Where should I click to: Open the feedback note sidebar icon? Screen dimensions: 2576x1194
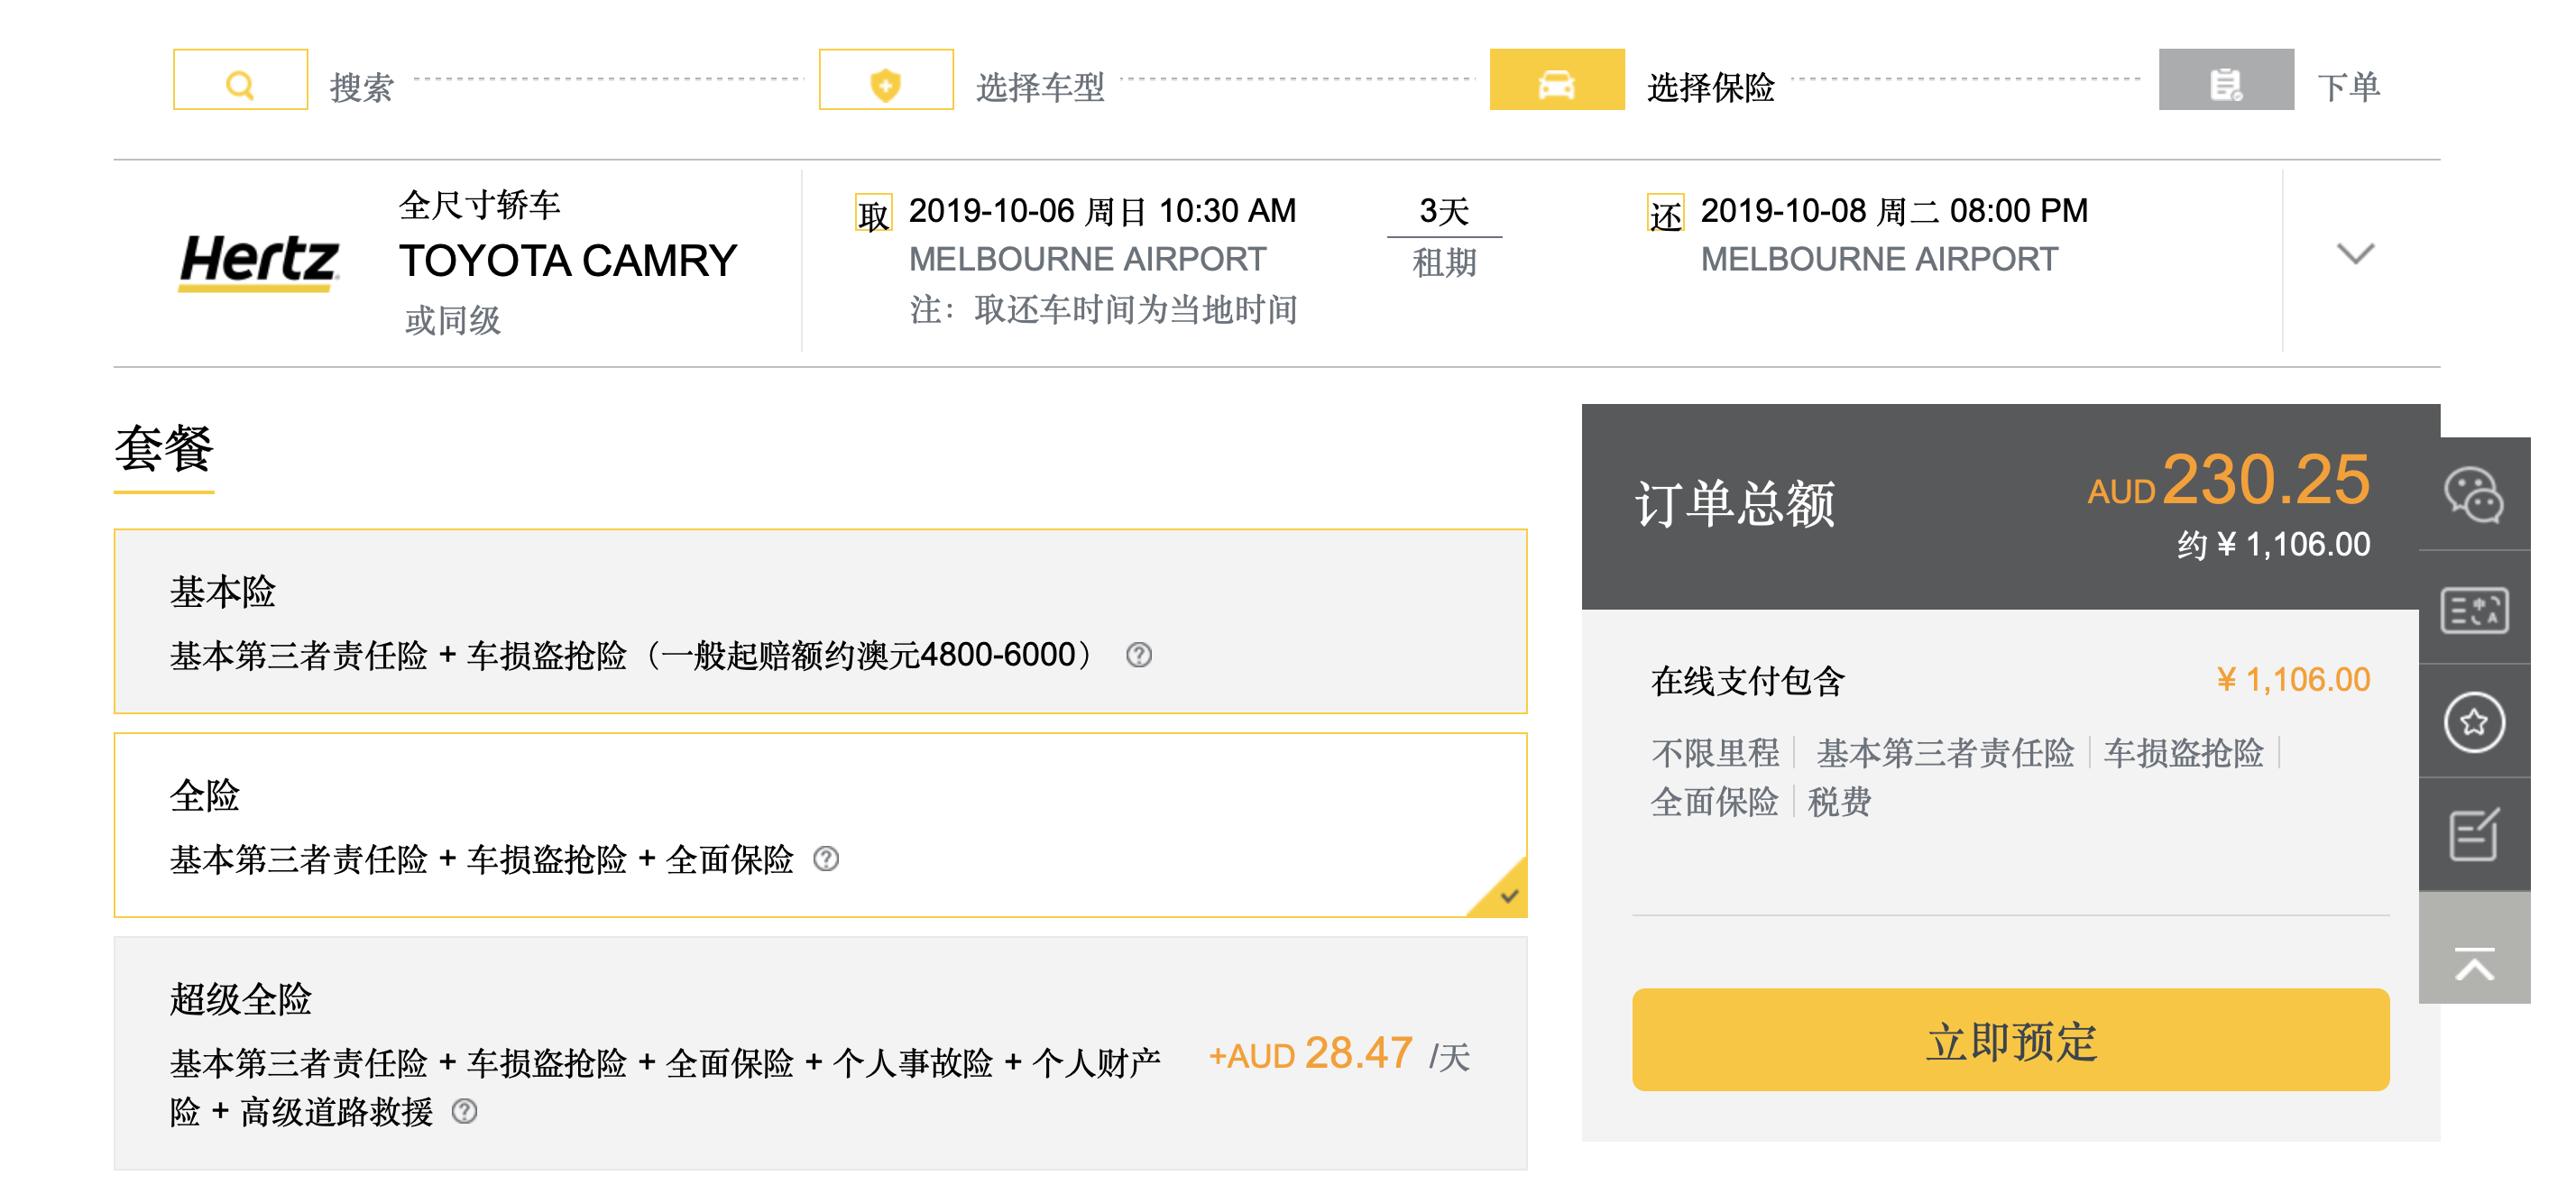pos(2473,834)
